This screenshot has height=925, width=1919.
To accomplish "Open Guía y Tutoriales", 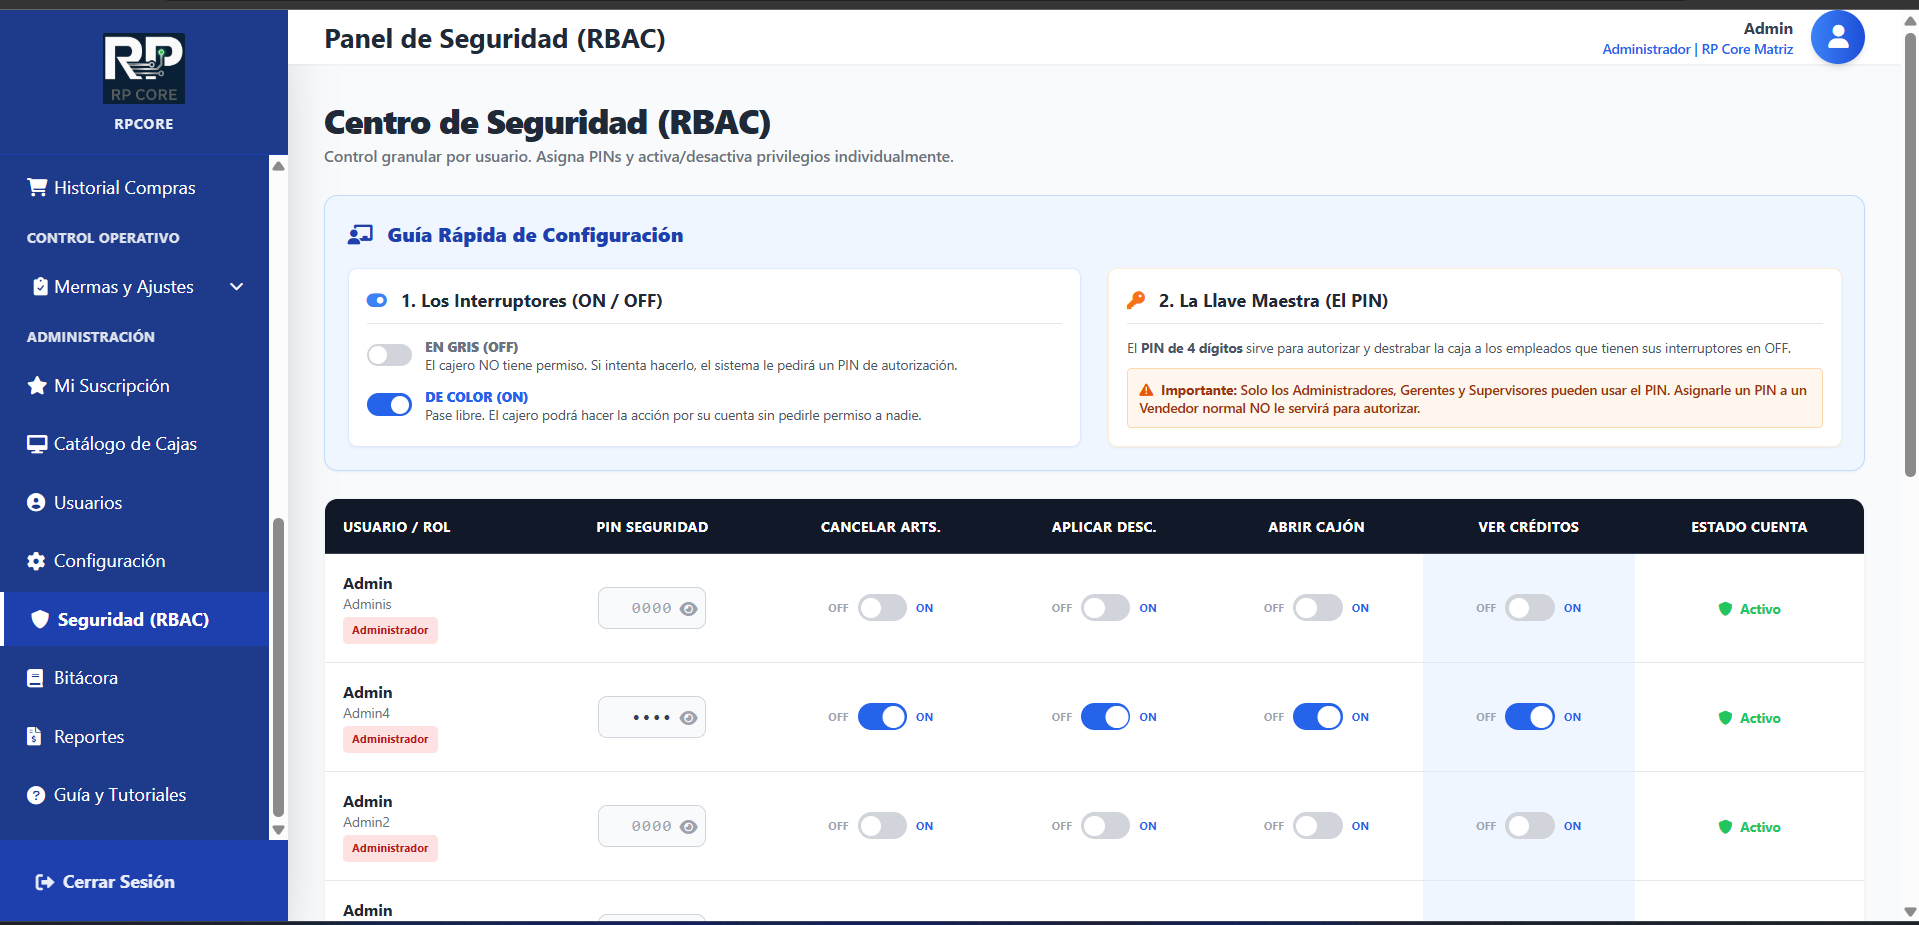I will (x=135, y=795).
